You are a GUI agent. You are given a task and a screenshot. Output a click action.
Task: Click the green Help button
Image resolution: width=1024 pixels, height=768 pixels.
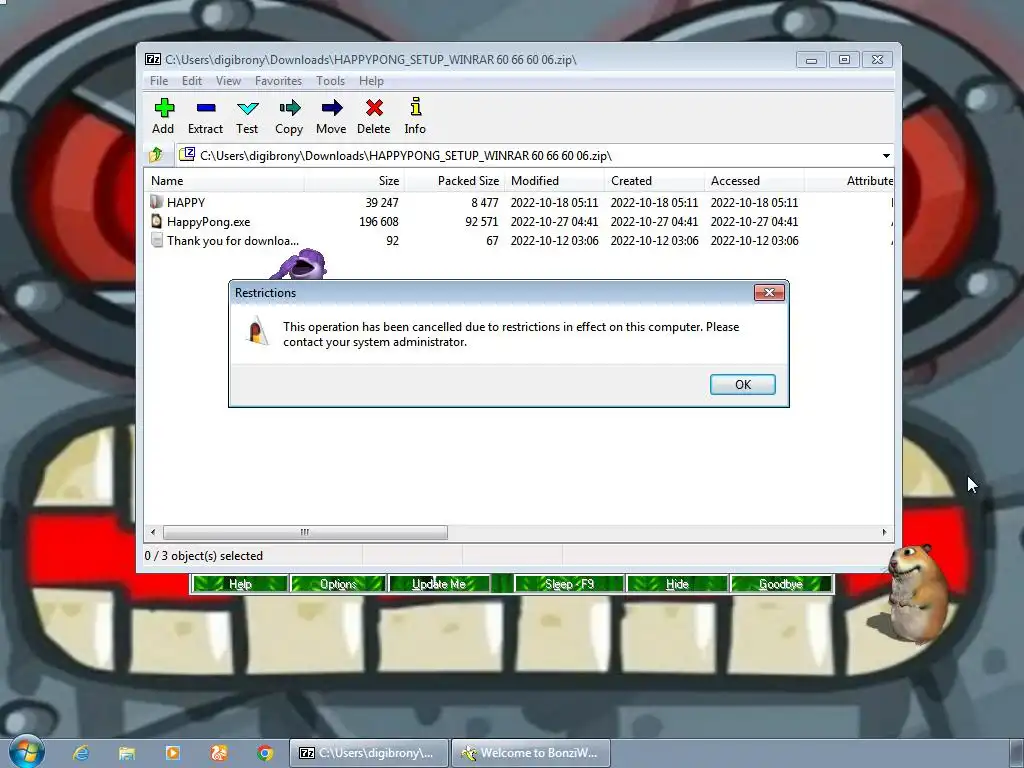[x=240, y=584]
